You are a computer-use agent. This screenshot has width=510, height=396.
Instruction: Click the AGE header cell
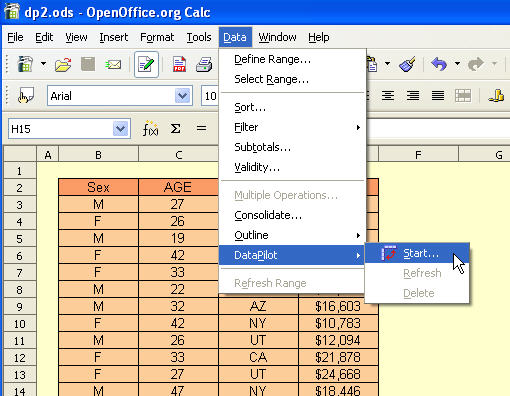coord(178,187)
